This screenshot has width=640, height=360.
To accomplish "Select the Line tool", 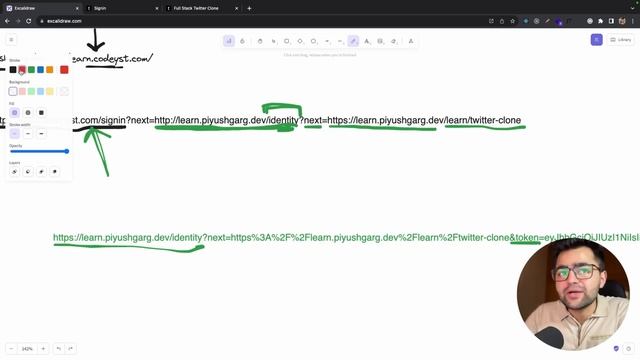I will click(x=340, y=41).
